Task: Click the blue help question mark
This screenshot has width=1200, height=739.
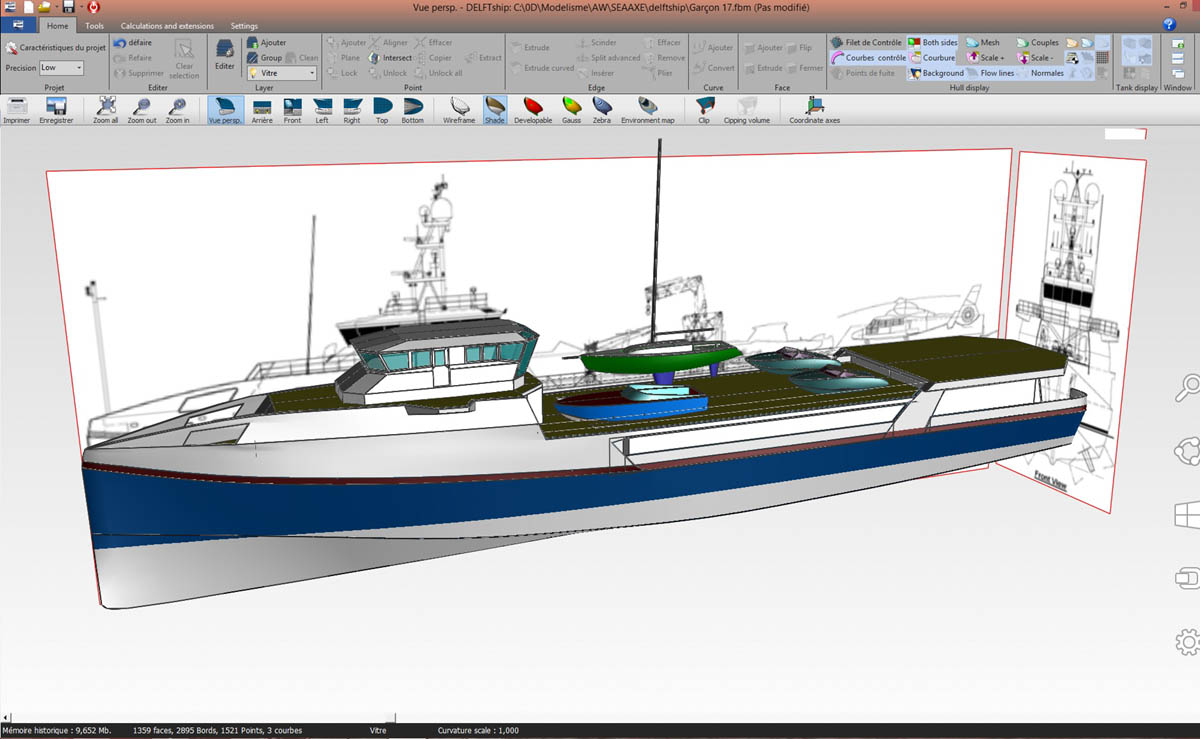Action: (1168, 24)
